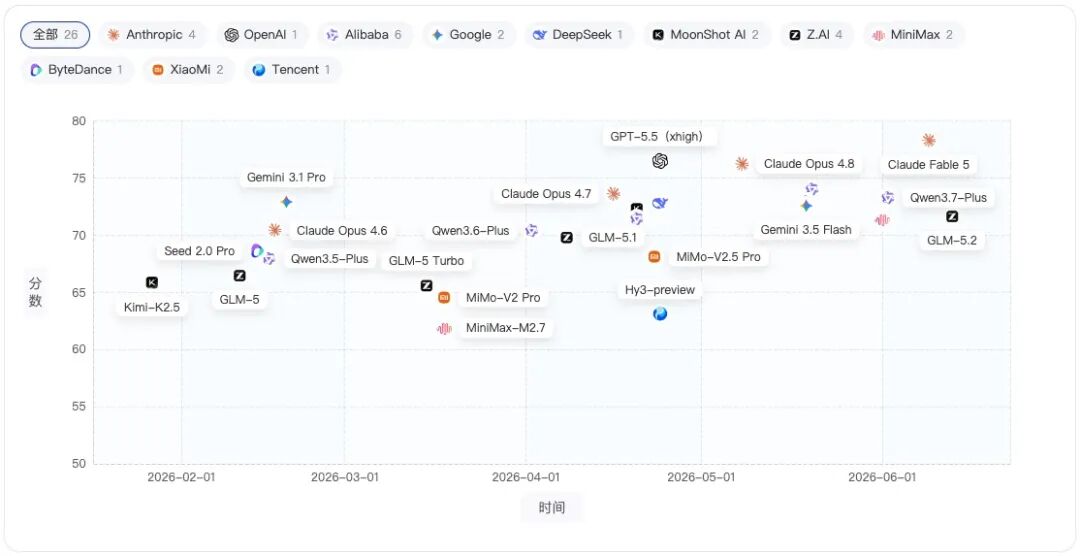Click the GLM-5.1 data point marker

(567, 238)
